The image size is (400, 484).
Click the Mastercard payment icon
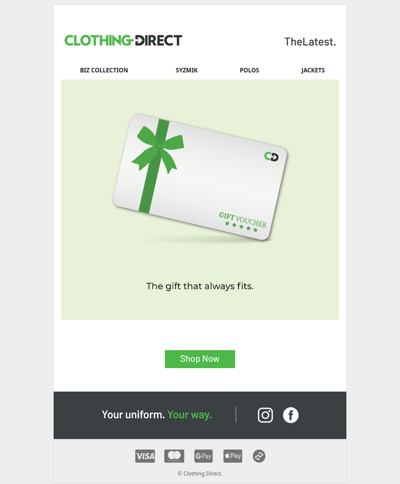click(174, 456)
